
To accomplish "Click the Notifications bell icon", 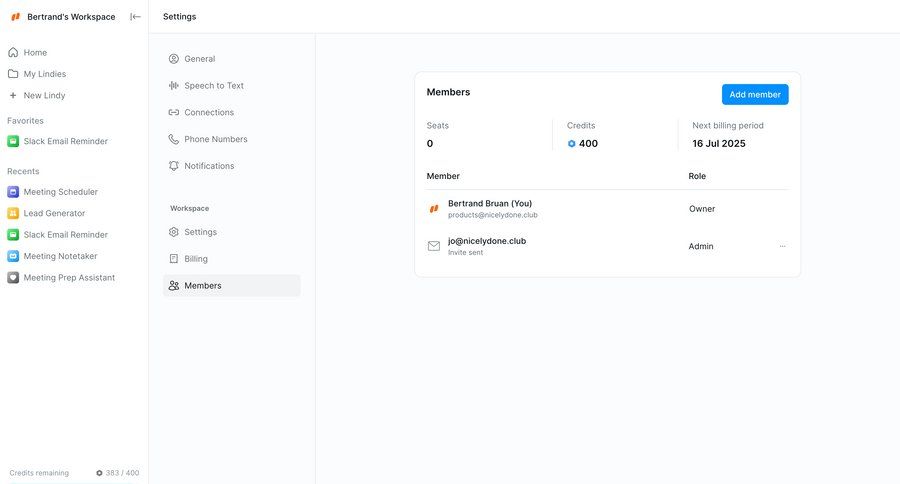I will 173,165.
